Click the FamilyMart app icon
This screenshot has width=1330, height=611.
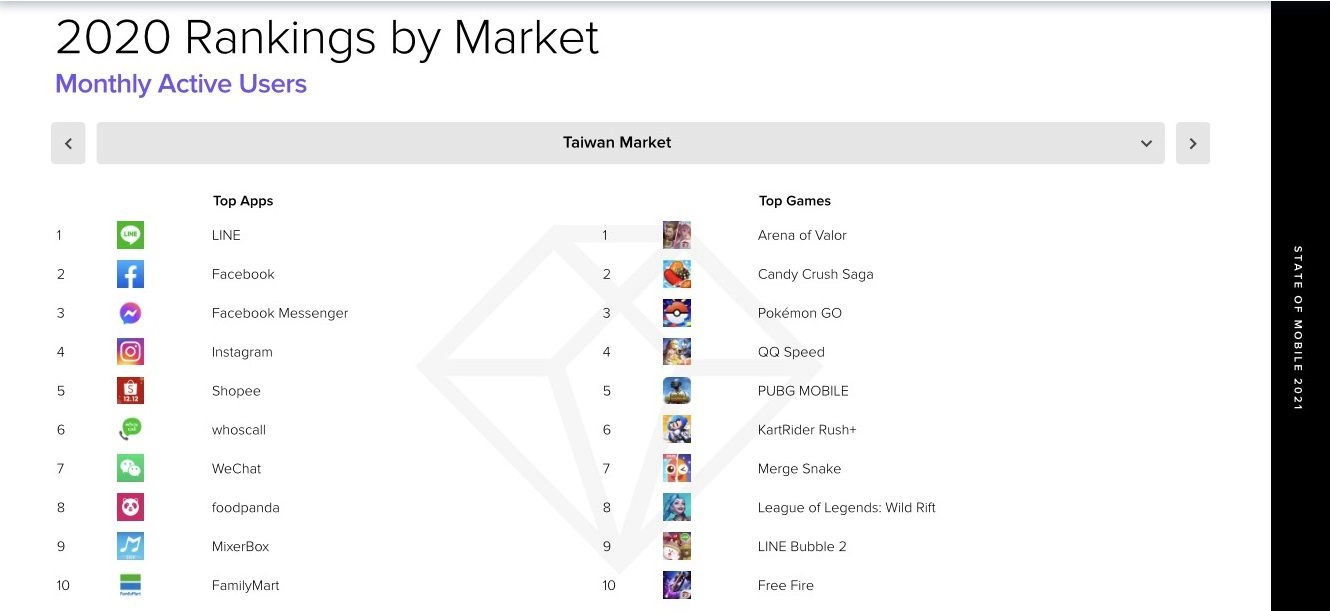[130, 585]
